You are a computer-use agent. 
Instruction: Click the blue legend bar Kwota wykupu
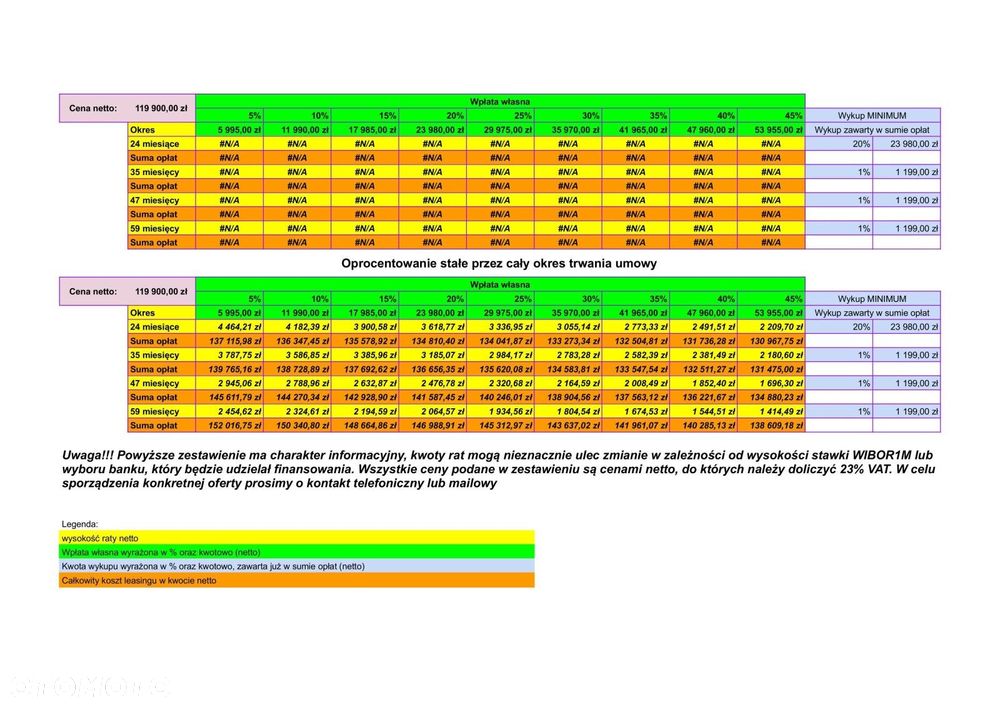297,566
